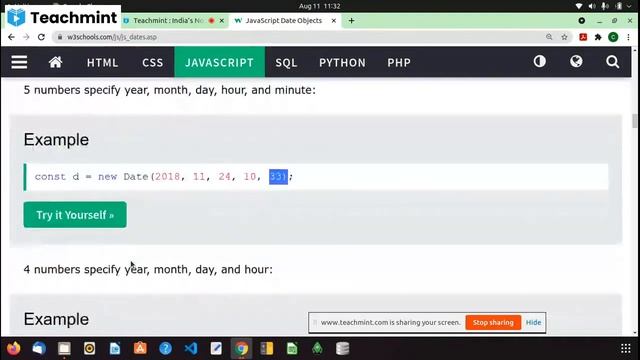This screenshot has height=360, width=640.
Task: Open the Help icon in the dock
Action: (x=165, y=348)
